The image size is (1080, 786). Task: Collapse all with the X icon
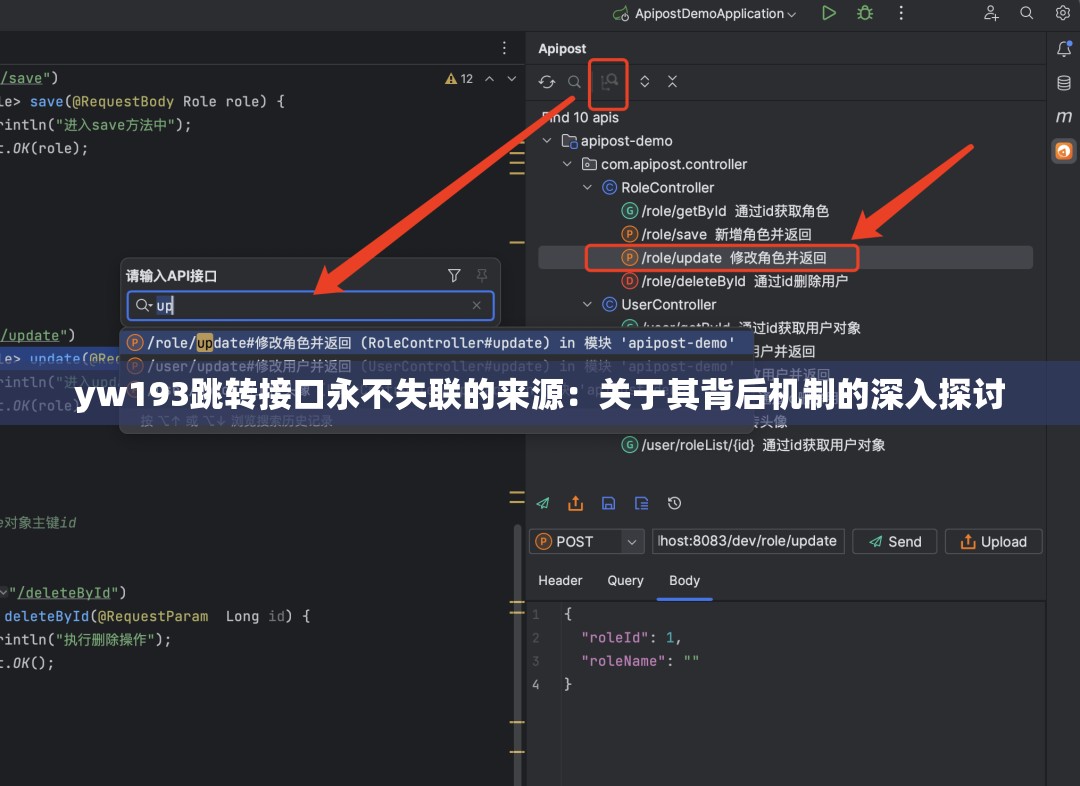point(673,80)
